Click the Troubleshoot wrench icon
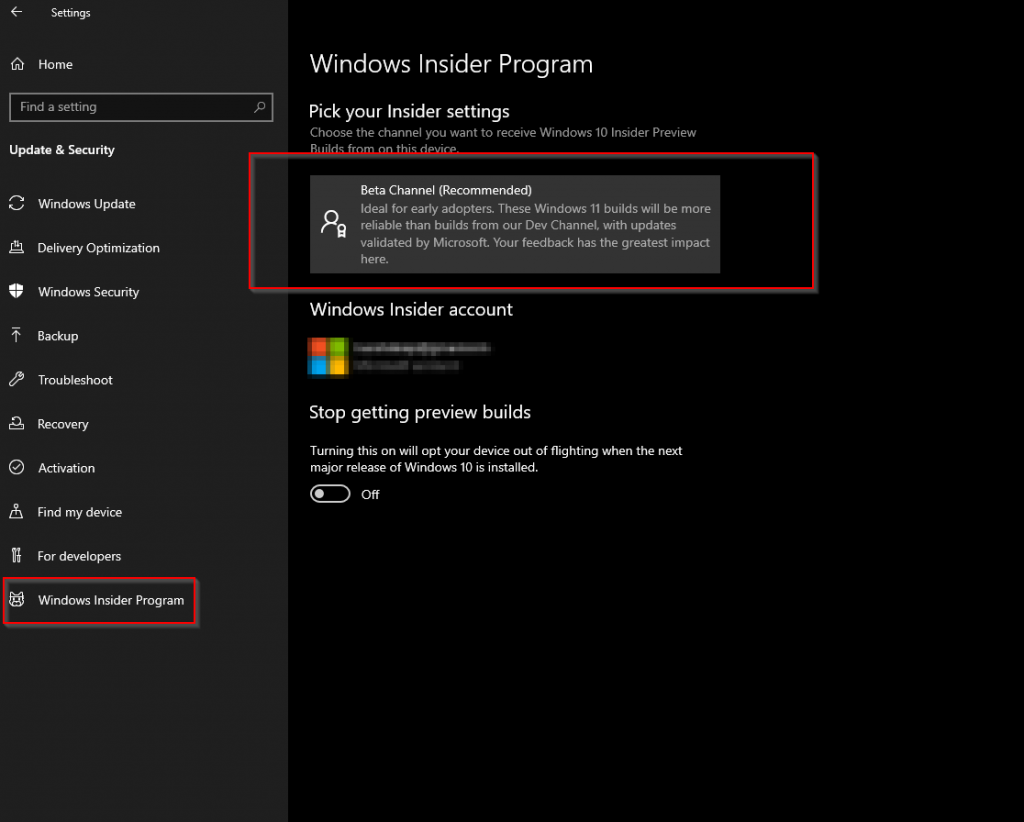Viewport: 1024px width, 822px height. coord(16,379)
